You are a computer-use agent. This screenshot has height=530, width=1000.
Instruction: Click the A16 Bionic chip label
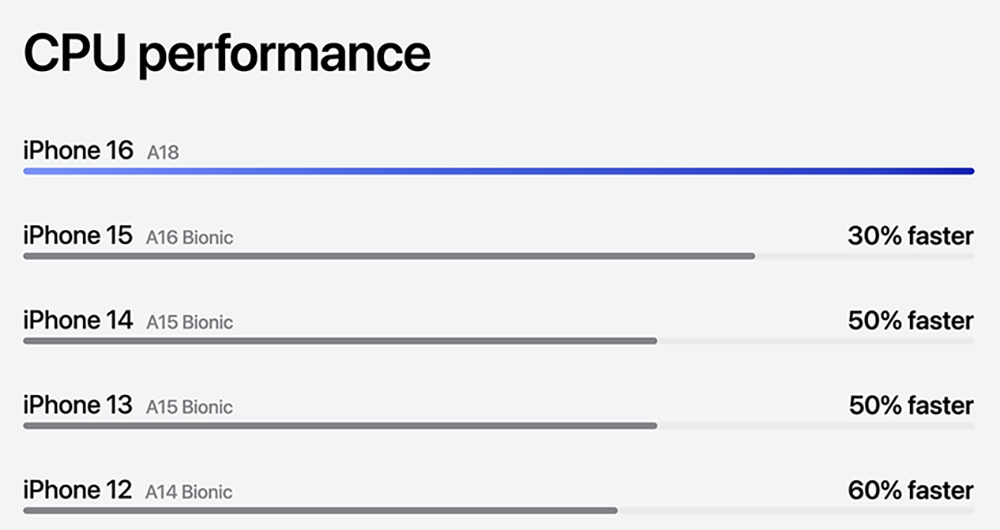pos(189,238)
